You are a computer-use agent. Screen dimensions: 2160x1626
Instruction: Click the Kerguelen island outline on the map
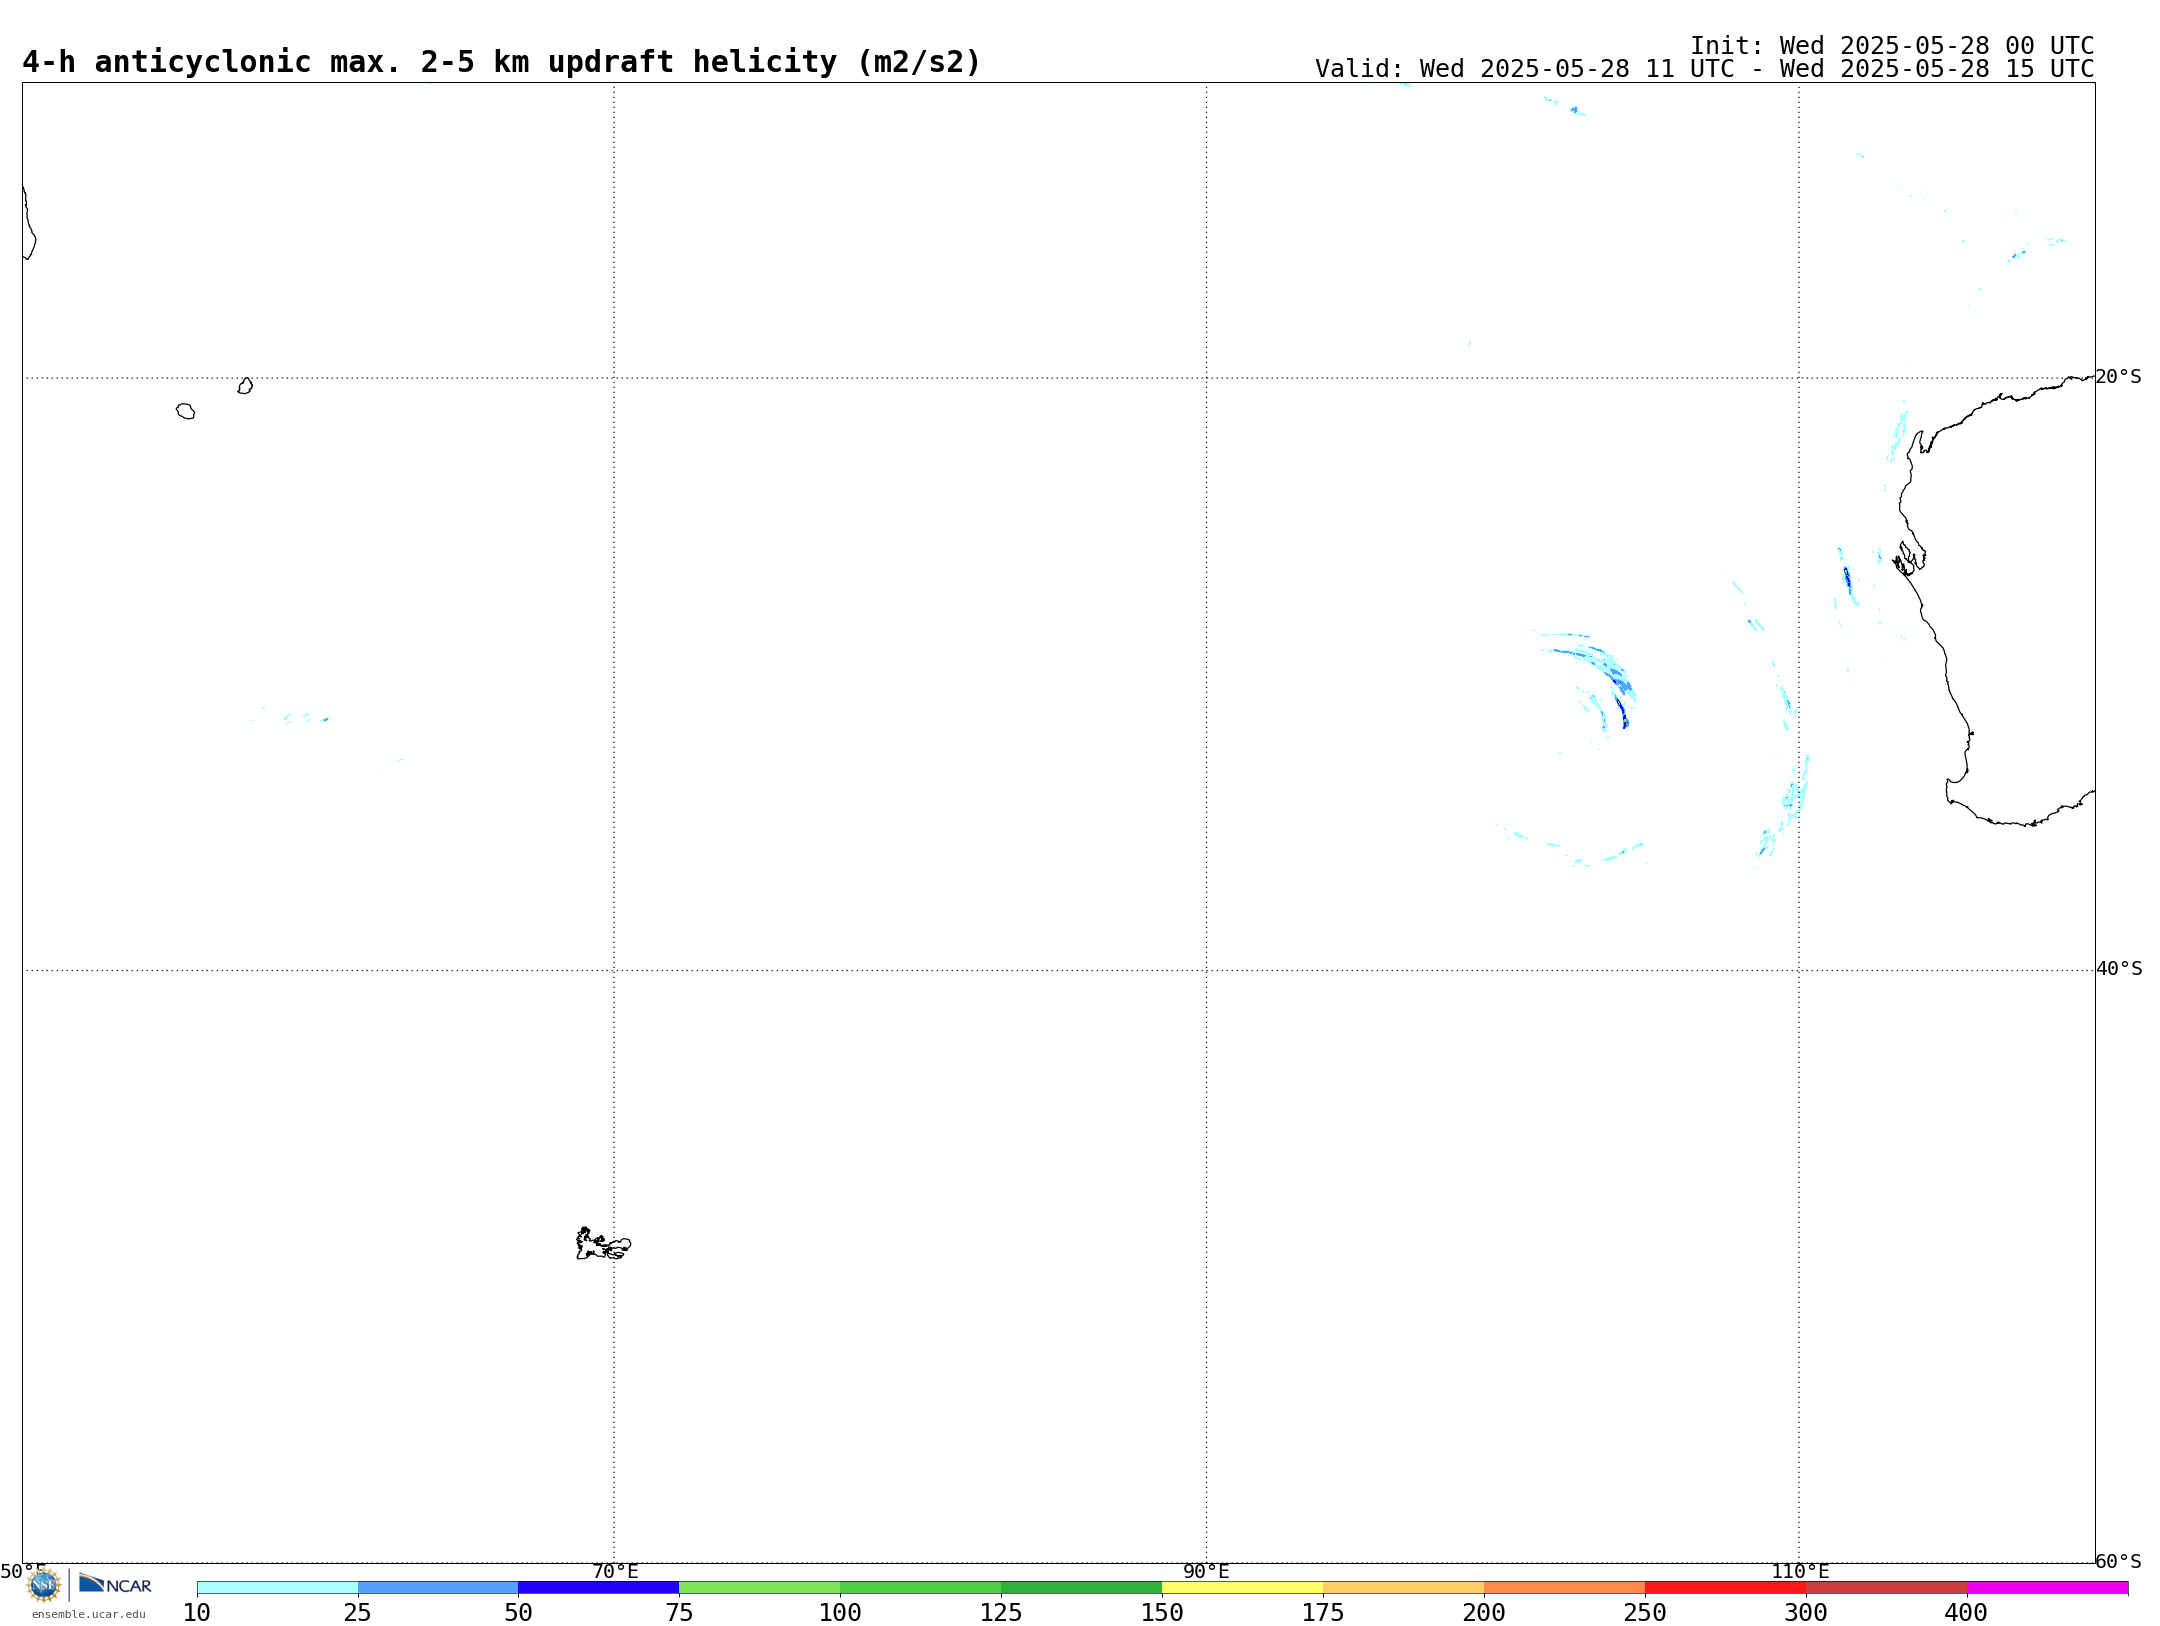tap(603, 1244)
